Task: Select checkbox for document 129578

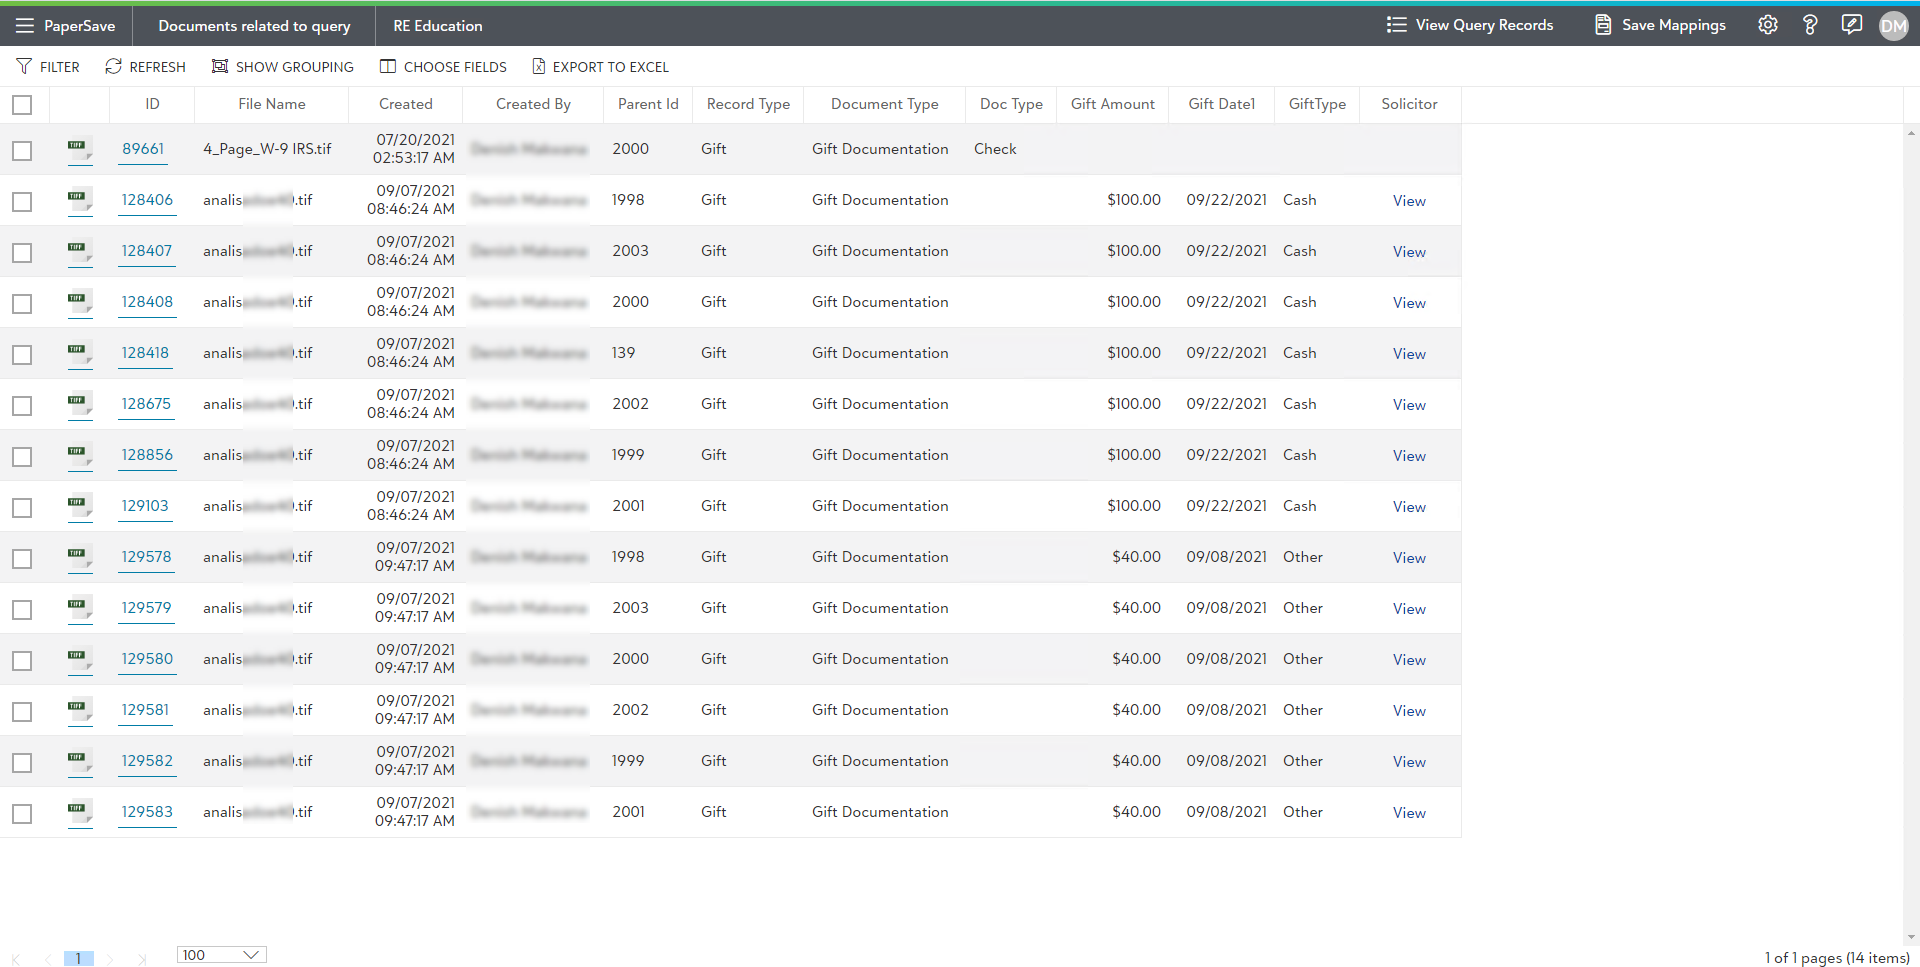Action: [22, 559]
